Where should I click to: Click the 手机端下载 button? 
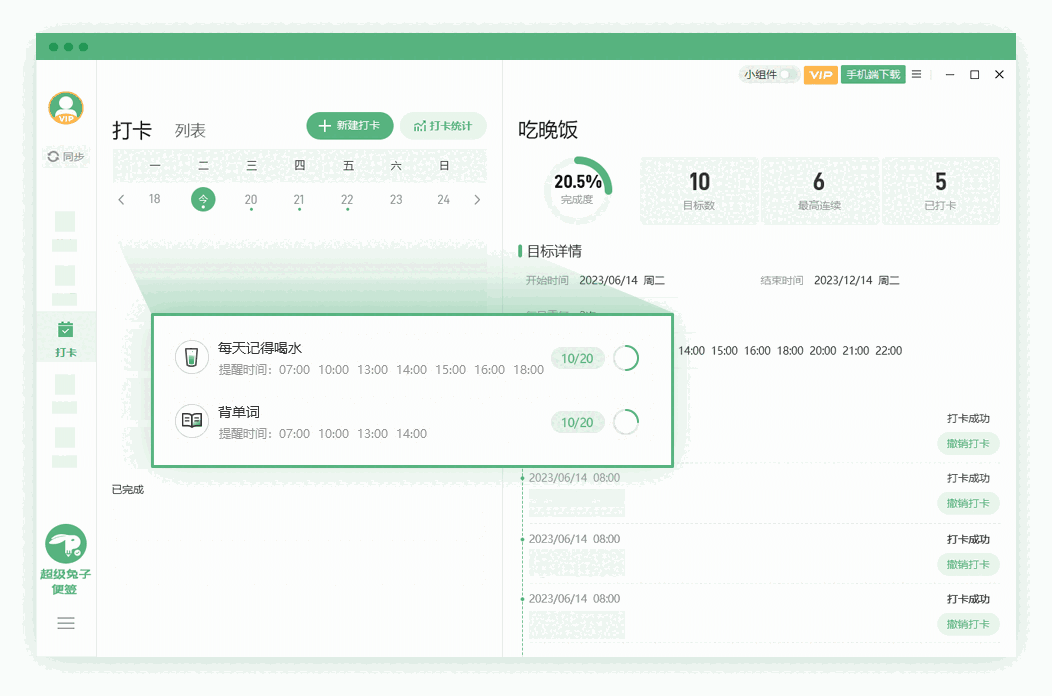coord(873,74)
